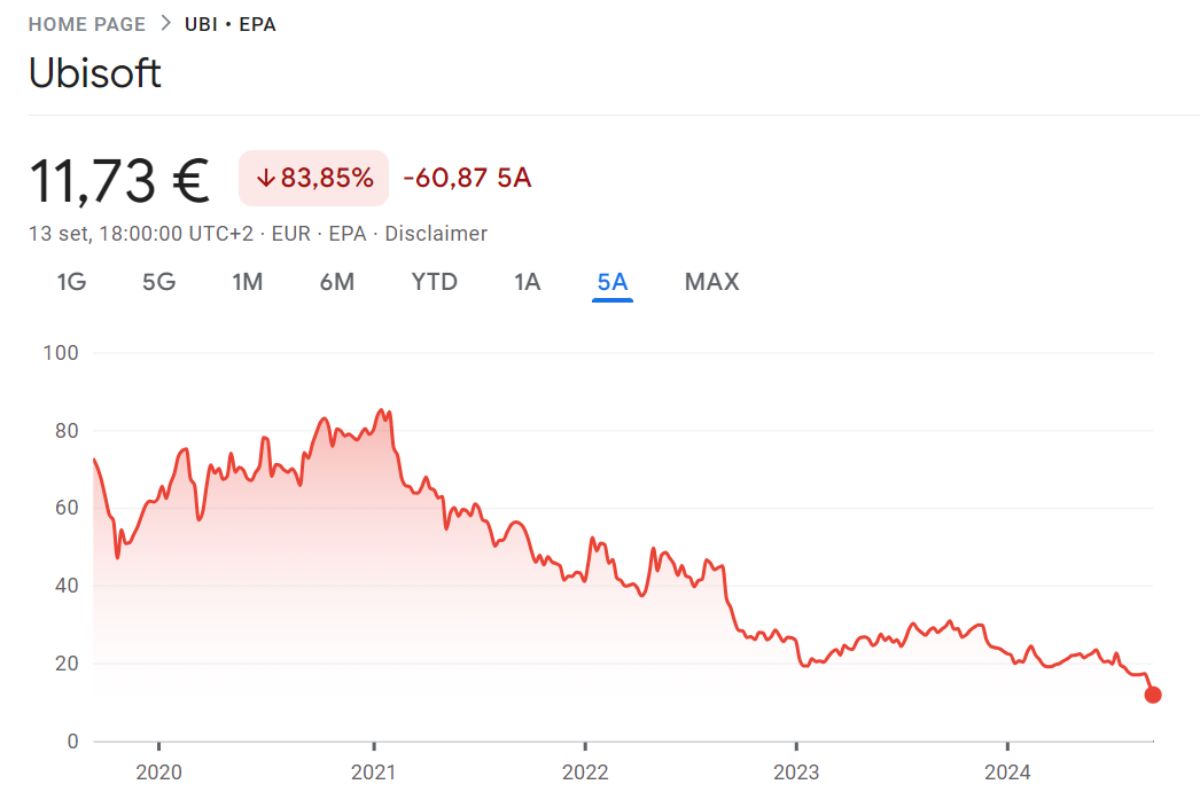Image resolution: width=1200 pixels, height=800 pixels.
Task: Click the Ubisoft title heading
Action: pyautogui.click(x=95, y=74)
